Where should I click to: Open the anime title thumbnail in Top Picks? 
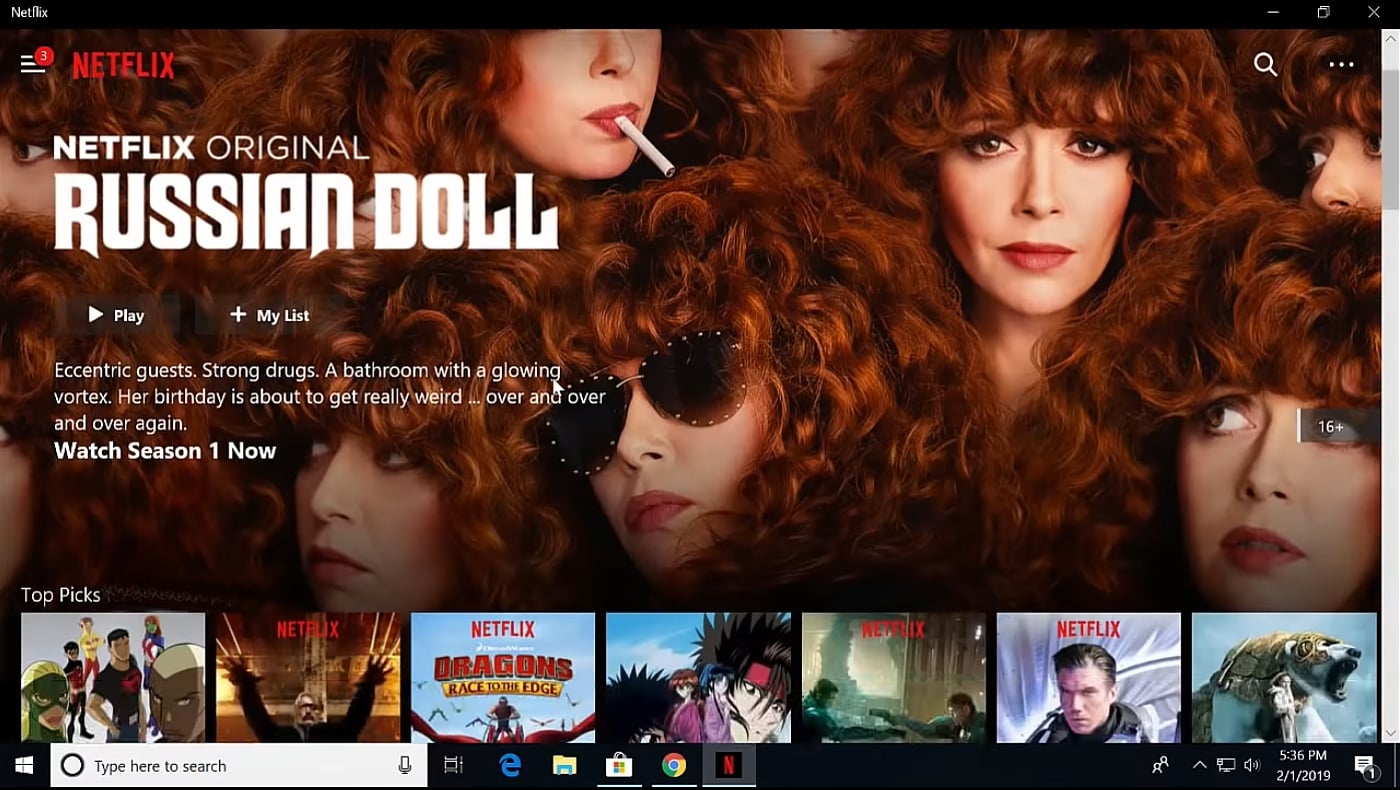pos(697,678)
